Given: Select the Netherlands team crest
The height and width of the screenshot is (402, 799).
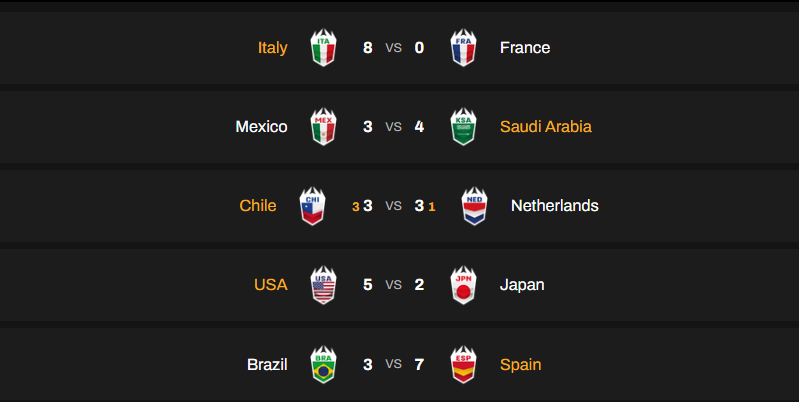Looking at the screenshot, I should [474, 206].
